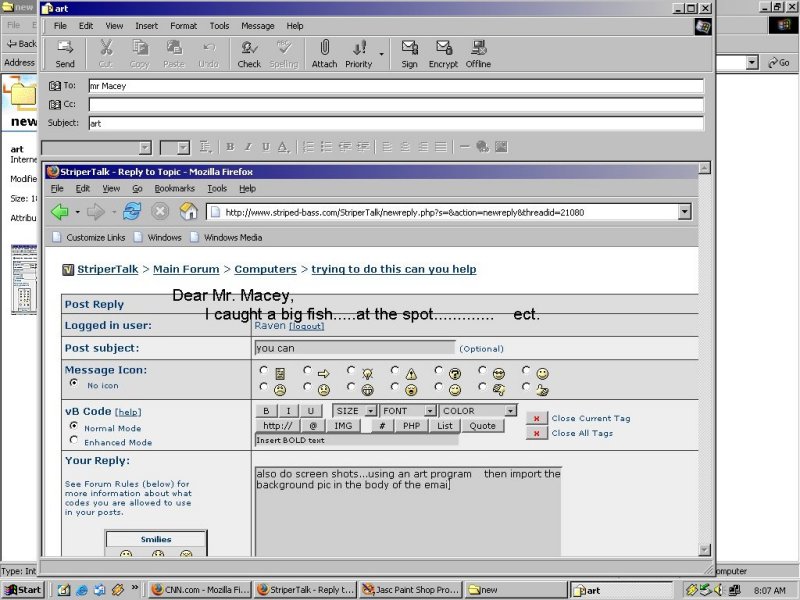The image size is (800, 600).
Task: Expand the COLOR dropdown
Action: pos(477,411)
